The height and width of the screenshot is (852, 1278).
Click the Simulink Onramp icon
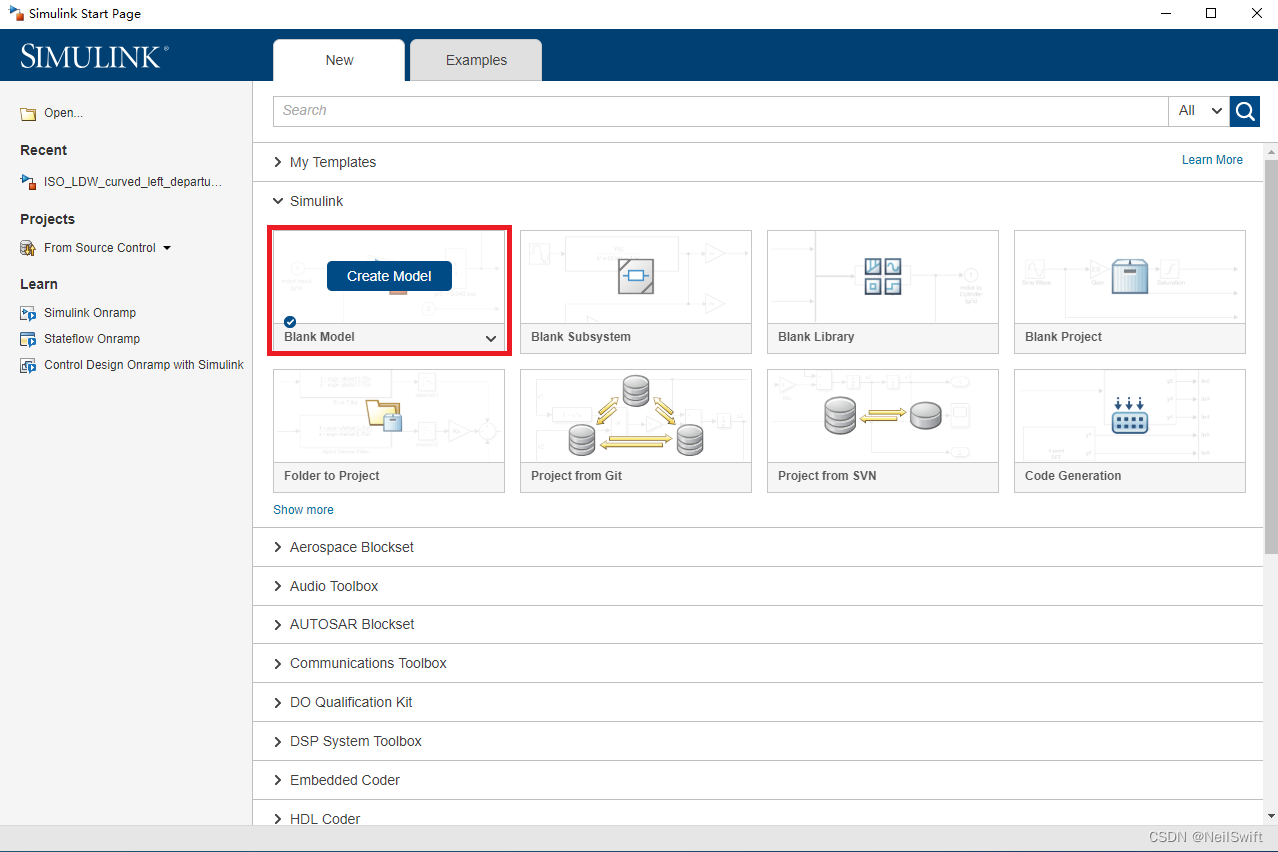pos(28,313)
